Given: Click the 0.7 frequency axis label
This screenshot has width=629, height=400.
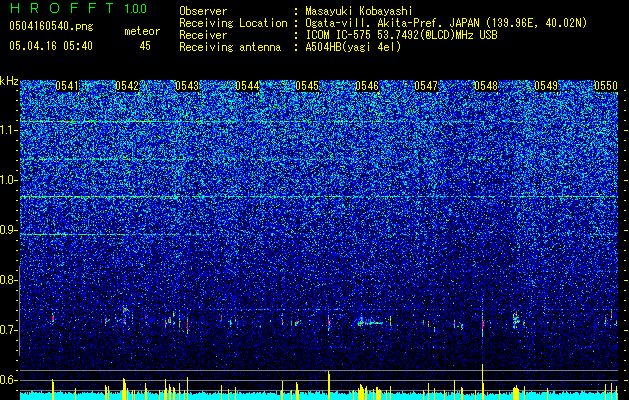Looking at the screenshot, I should [x=9, y=330].
